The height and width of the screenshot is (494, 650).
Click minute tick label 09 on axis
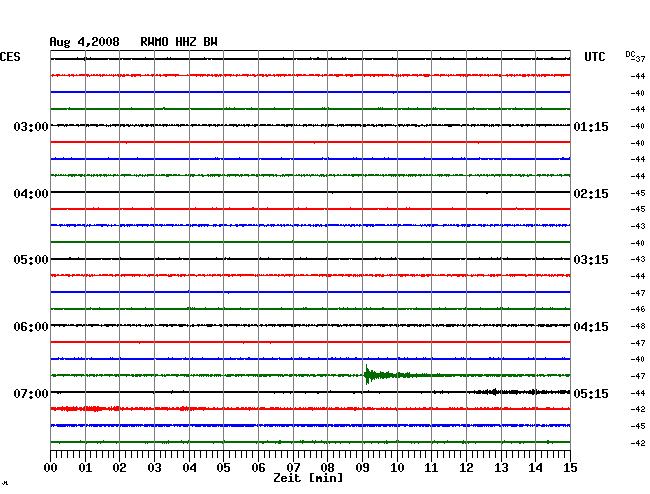(x=362, y=467)
